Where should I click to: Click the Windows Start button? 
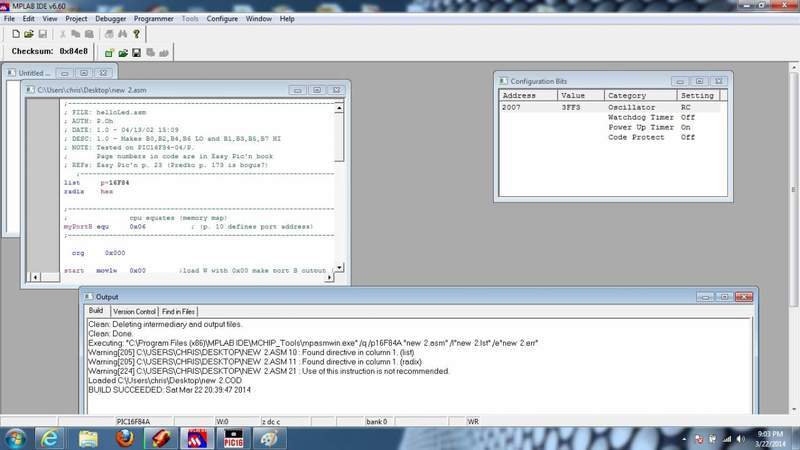pyautogui.click(x=15, y=439)
